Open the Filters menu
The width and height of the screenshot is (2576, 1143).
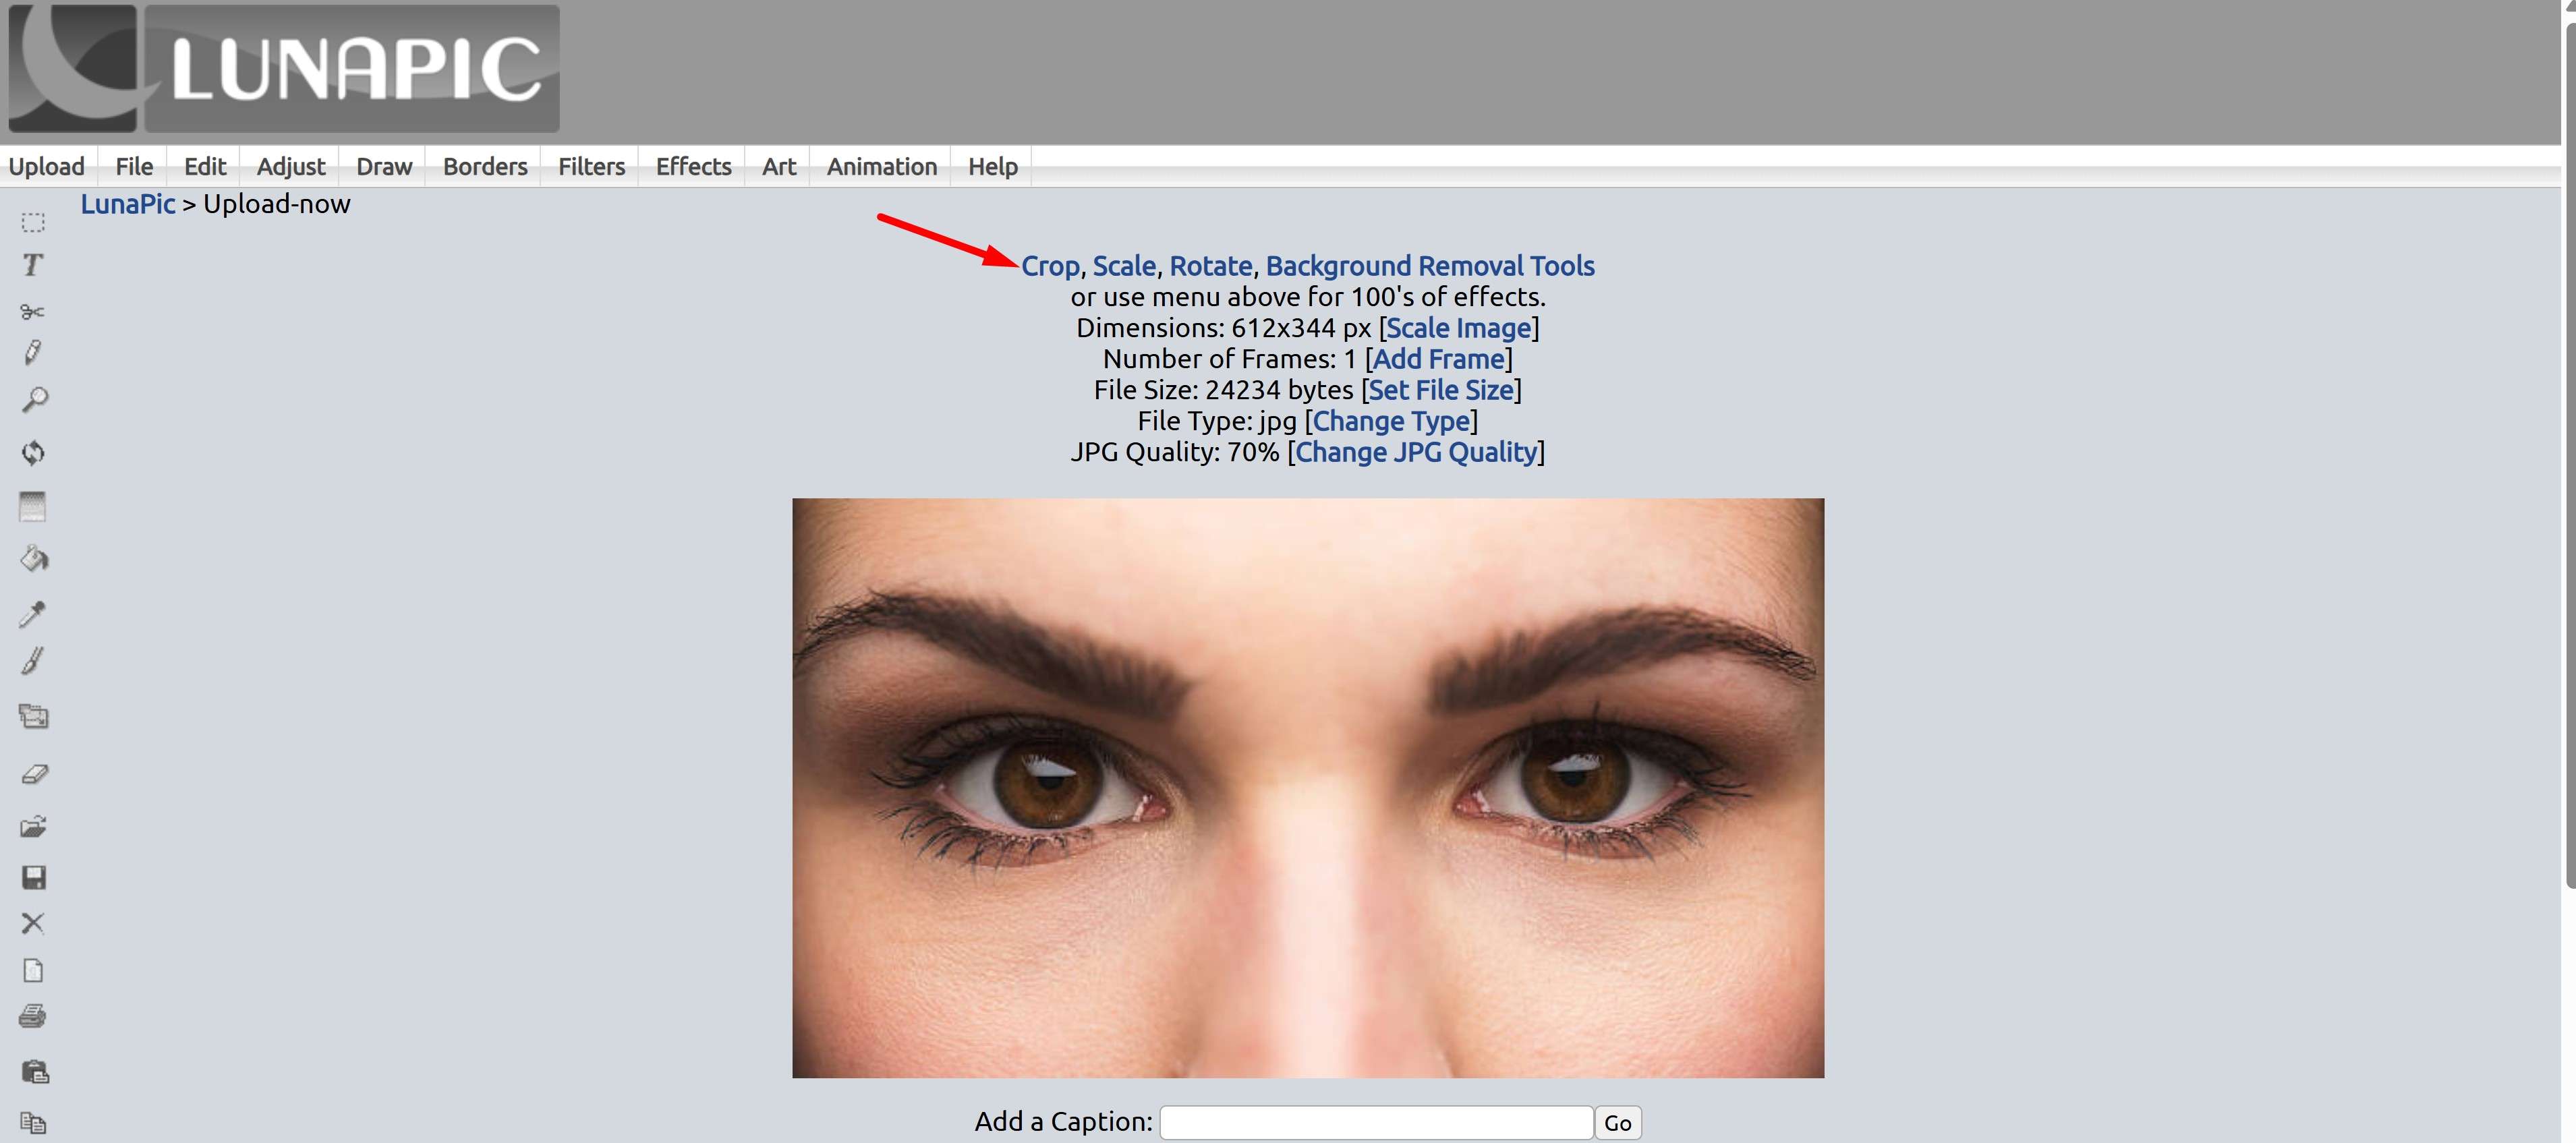(591, 166)
